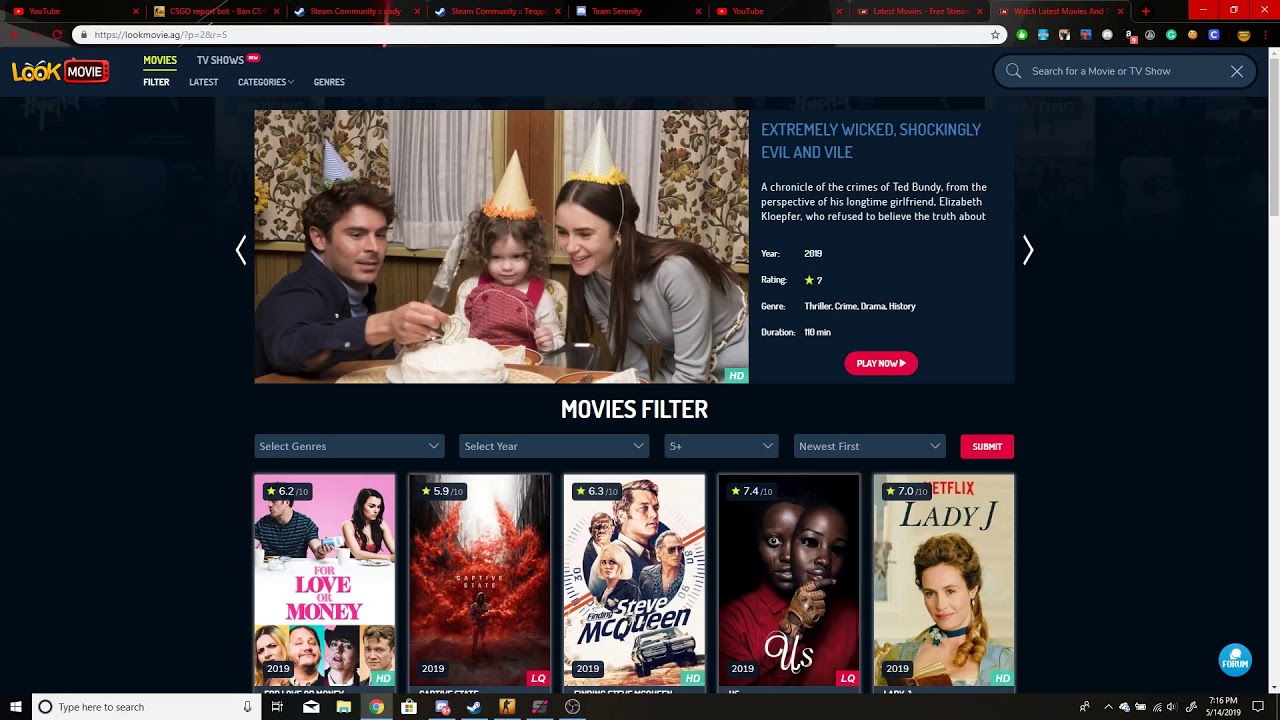Image resolution: width=1280 pixels, height=720 pixels.
Task: Open the volume control in tray
Action: point(1172,707)
